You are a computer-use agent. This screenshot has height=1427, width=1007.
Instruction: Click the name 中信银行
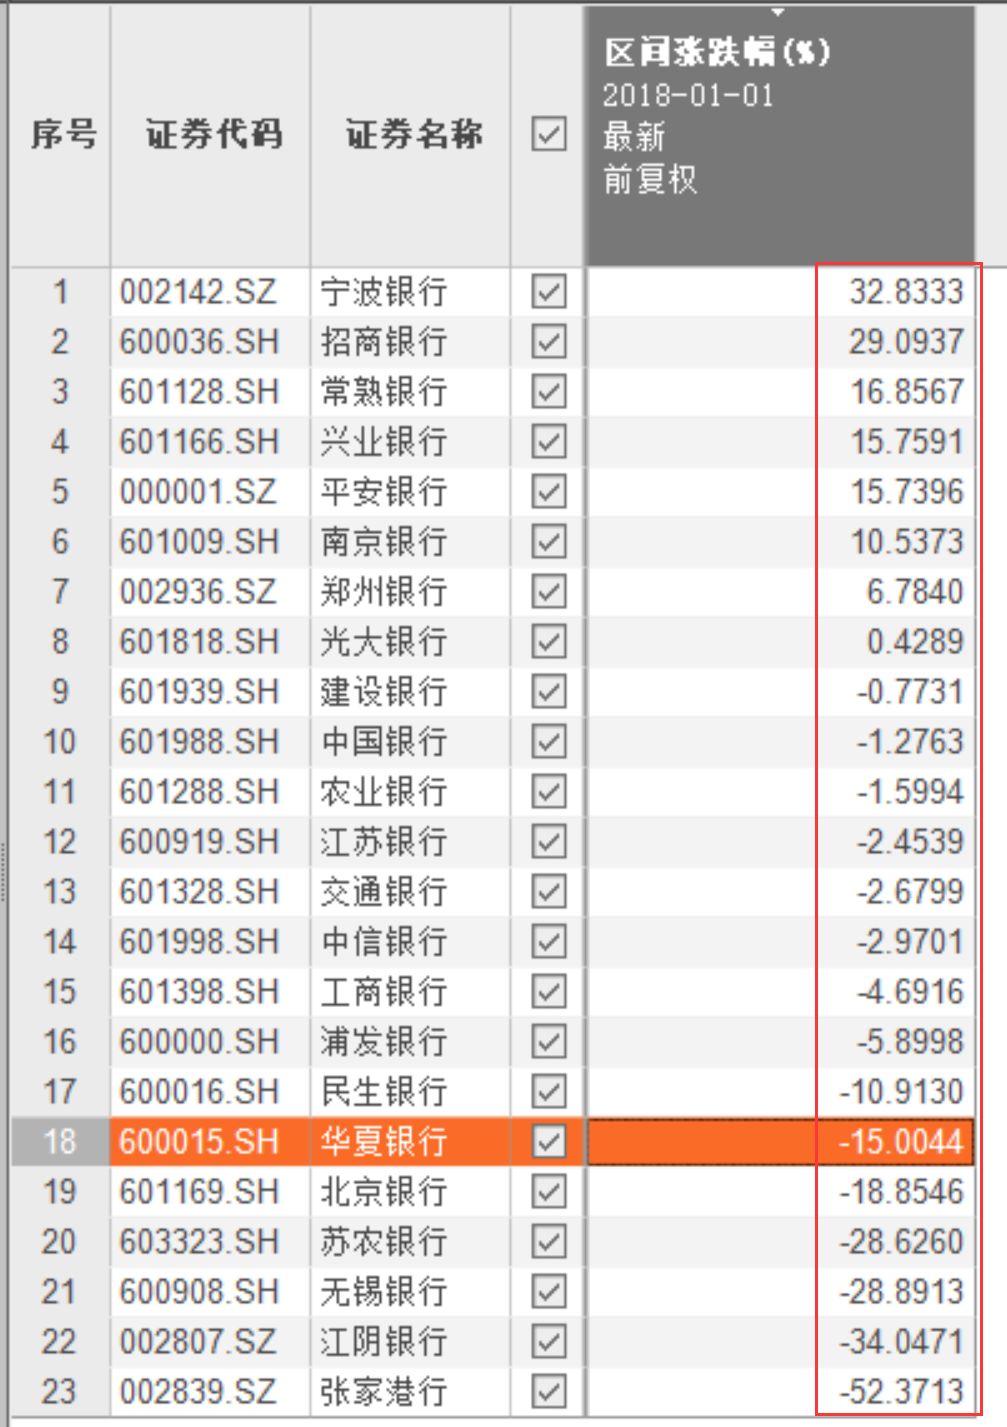[383, 942]
